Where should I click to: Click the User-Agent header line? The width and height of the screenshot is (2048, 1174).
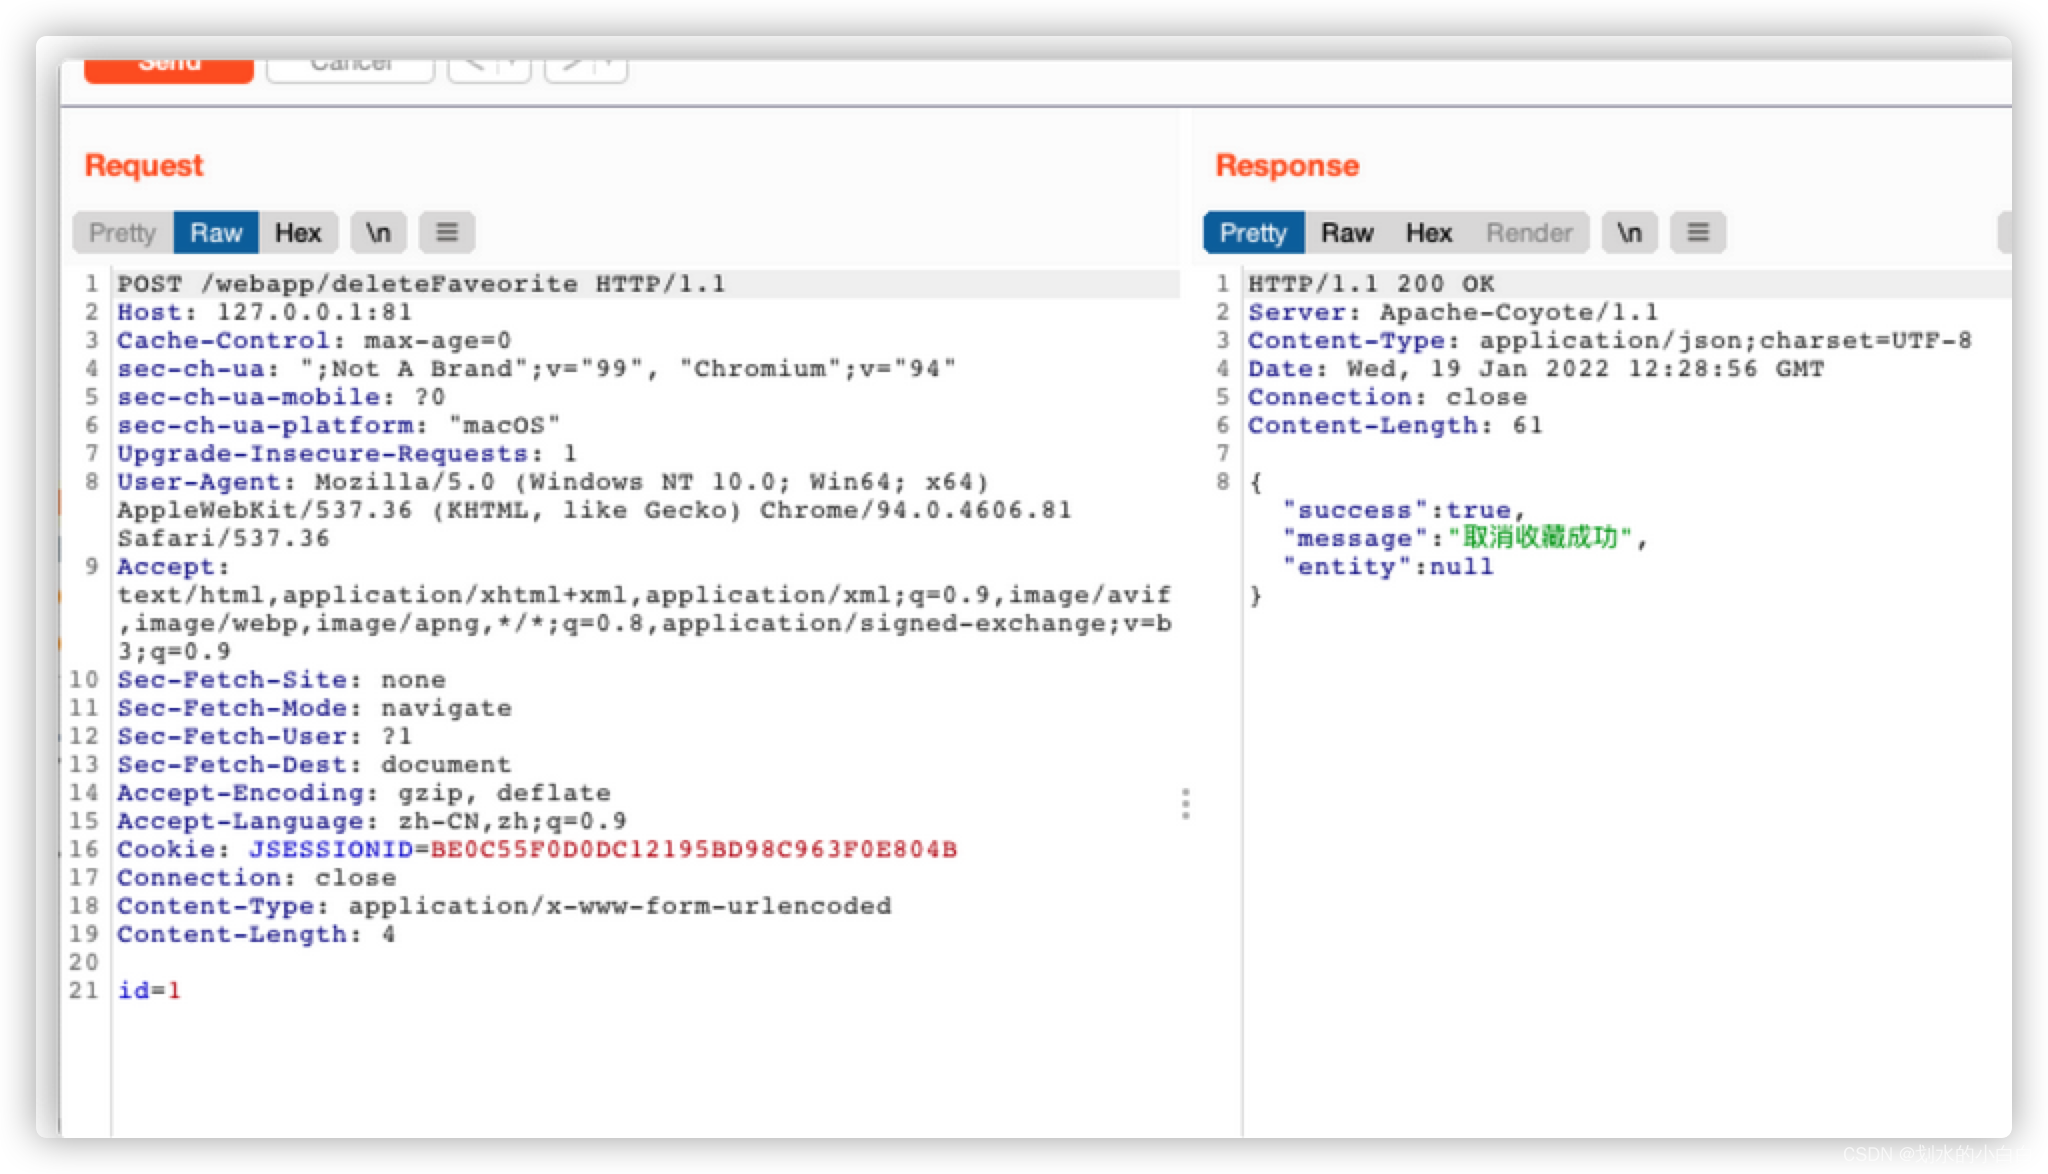coord(594,510)
